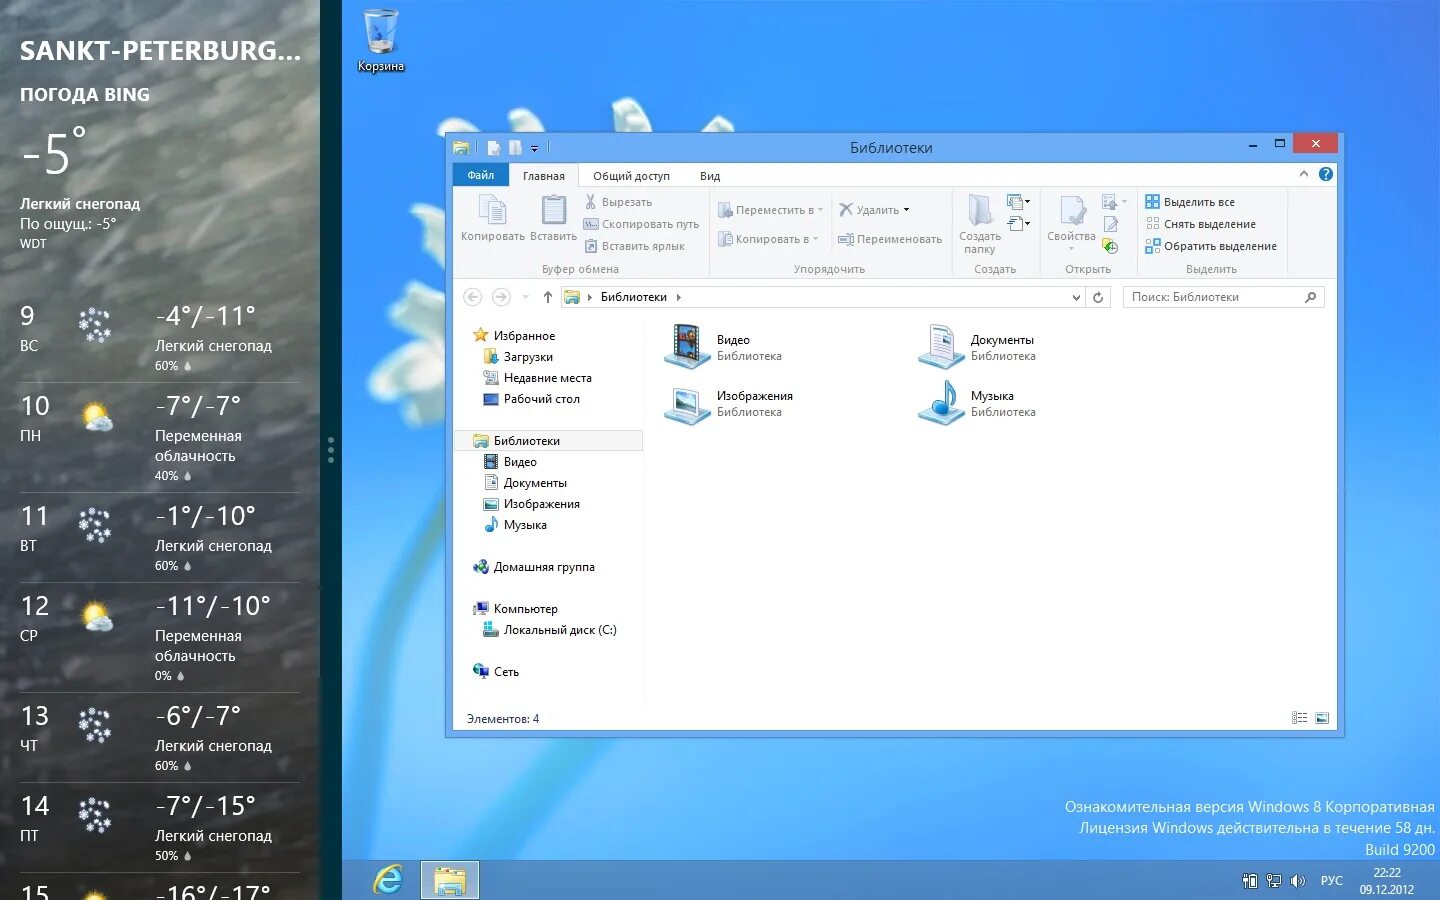Refresh the Библиотеки address bar
The width and height of the screenshot is (1440, 900).
(x=1098, y=297)
